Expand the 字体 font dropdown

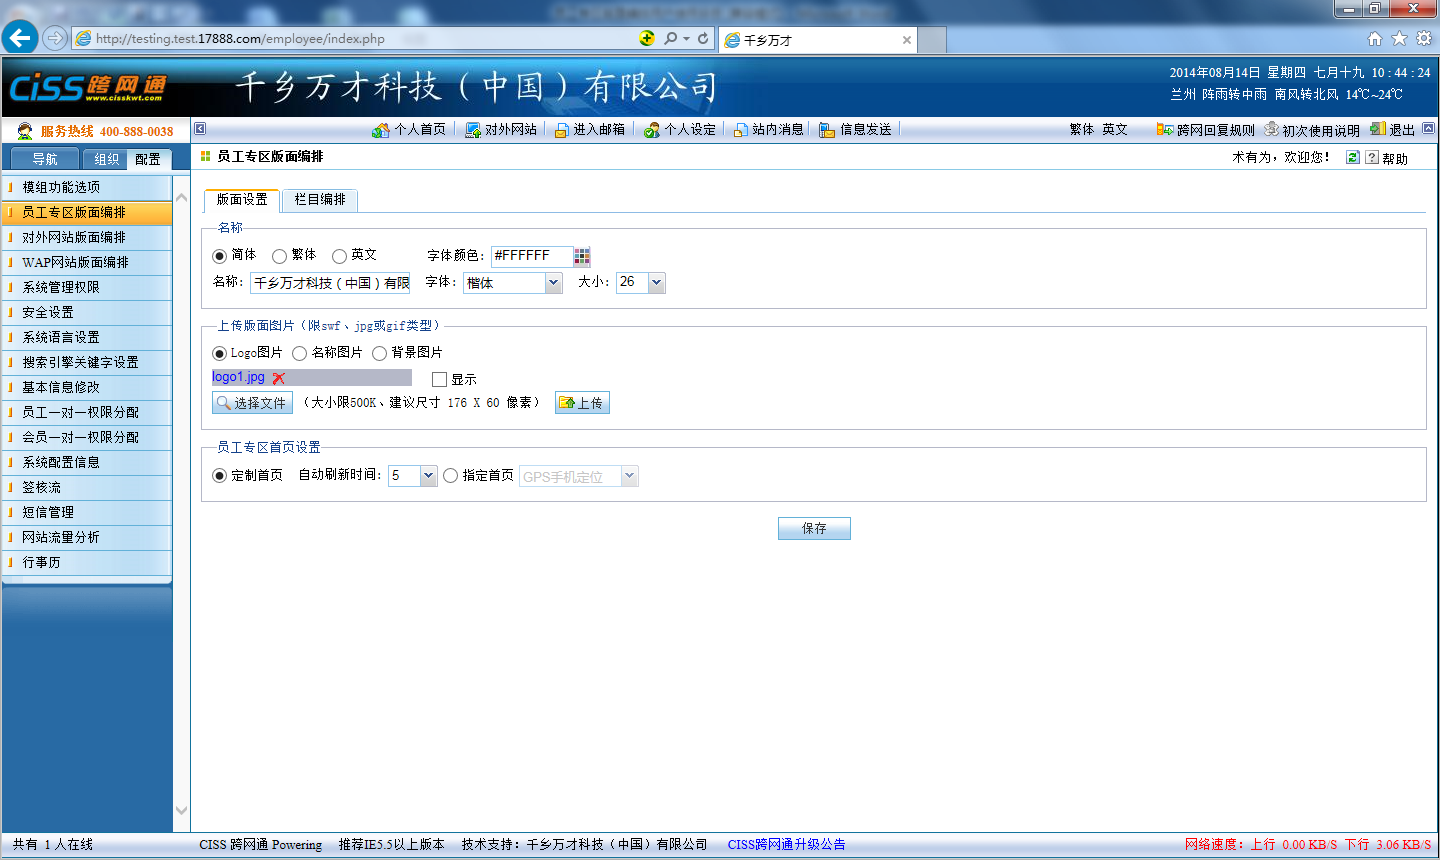[x=553, y=283]
